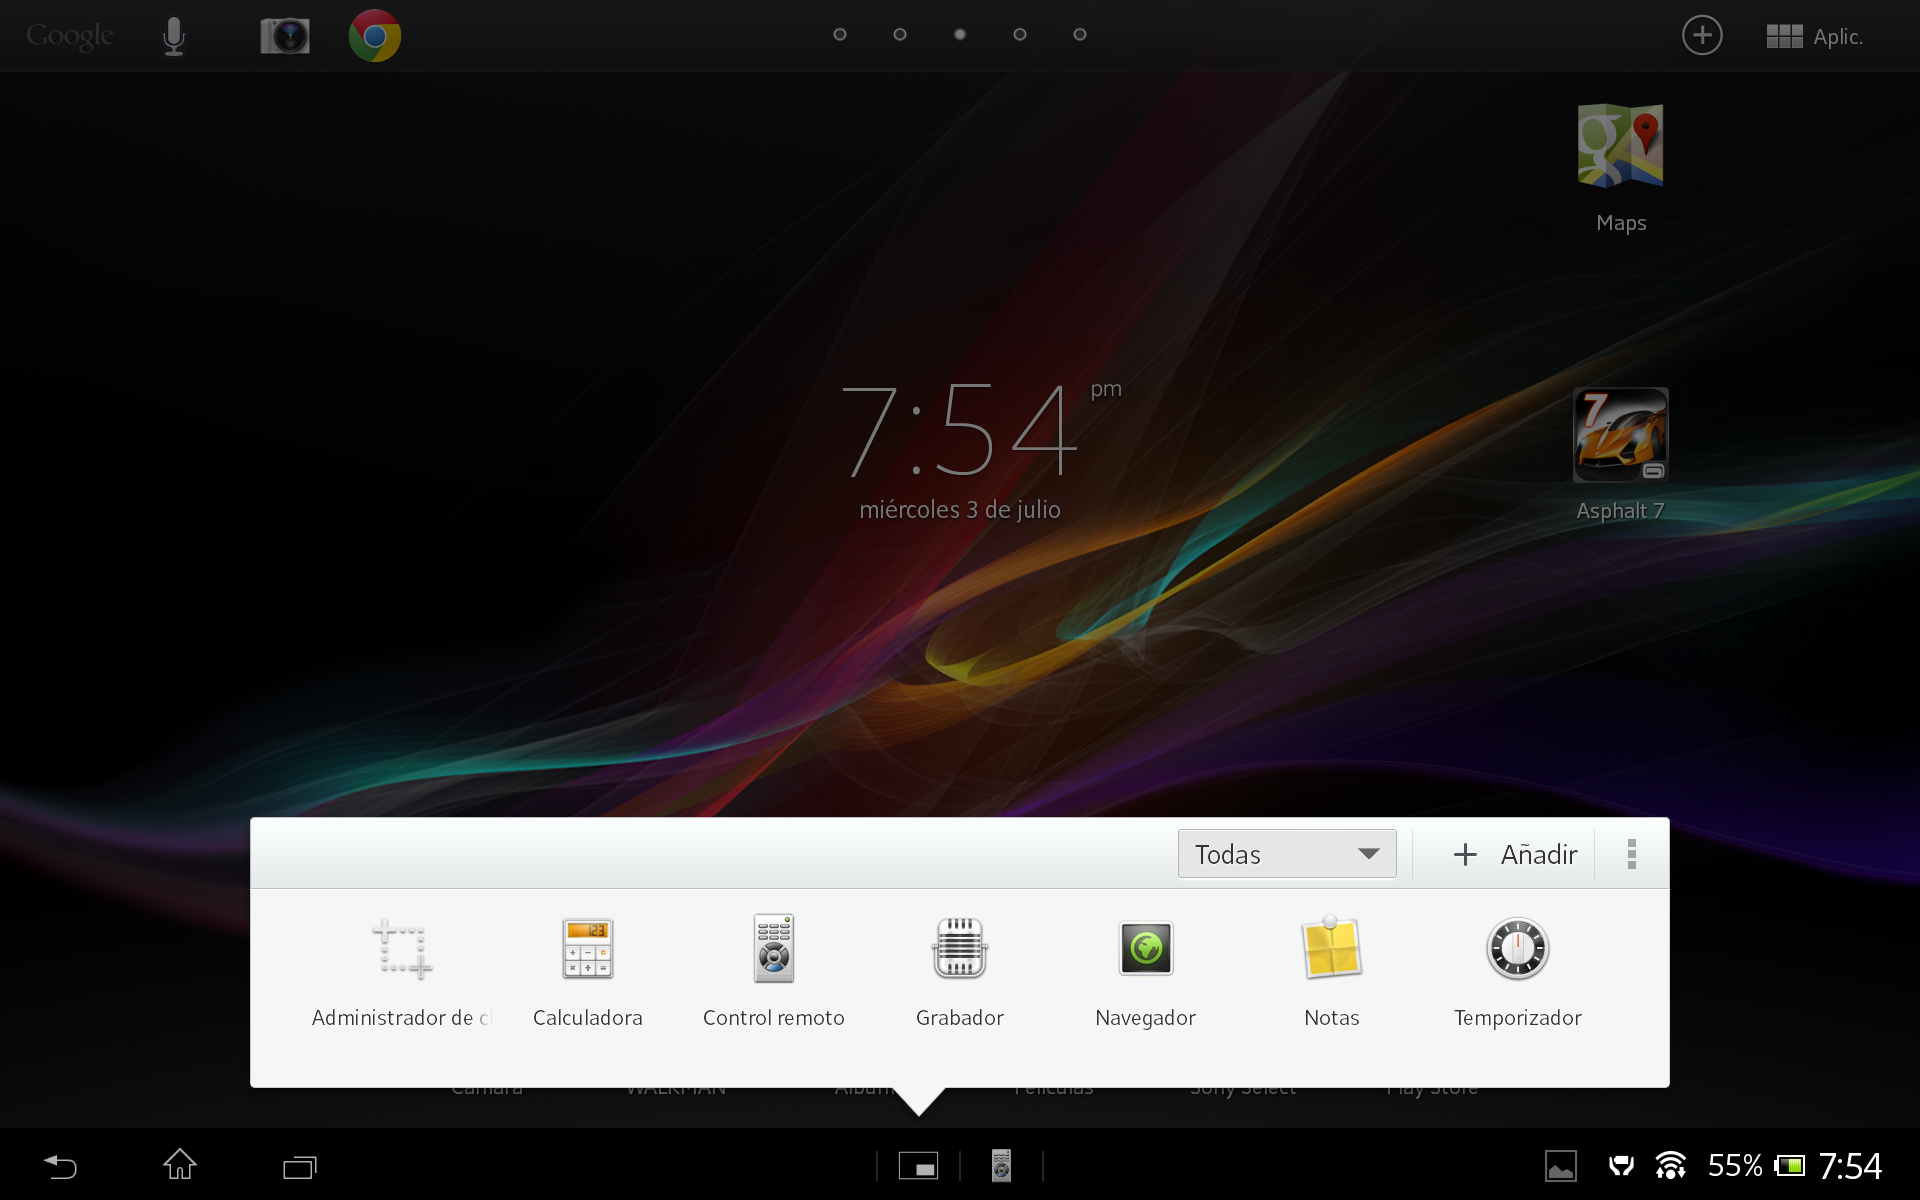Open the Aplic. app drawer
1920x1200 pixels.
tap(1814, 36)
